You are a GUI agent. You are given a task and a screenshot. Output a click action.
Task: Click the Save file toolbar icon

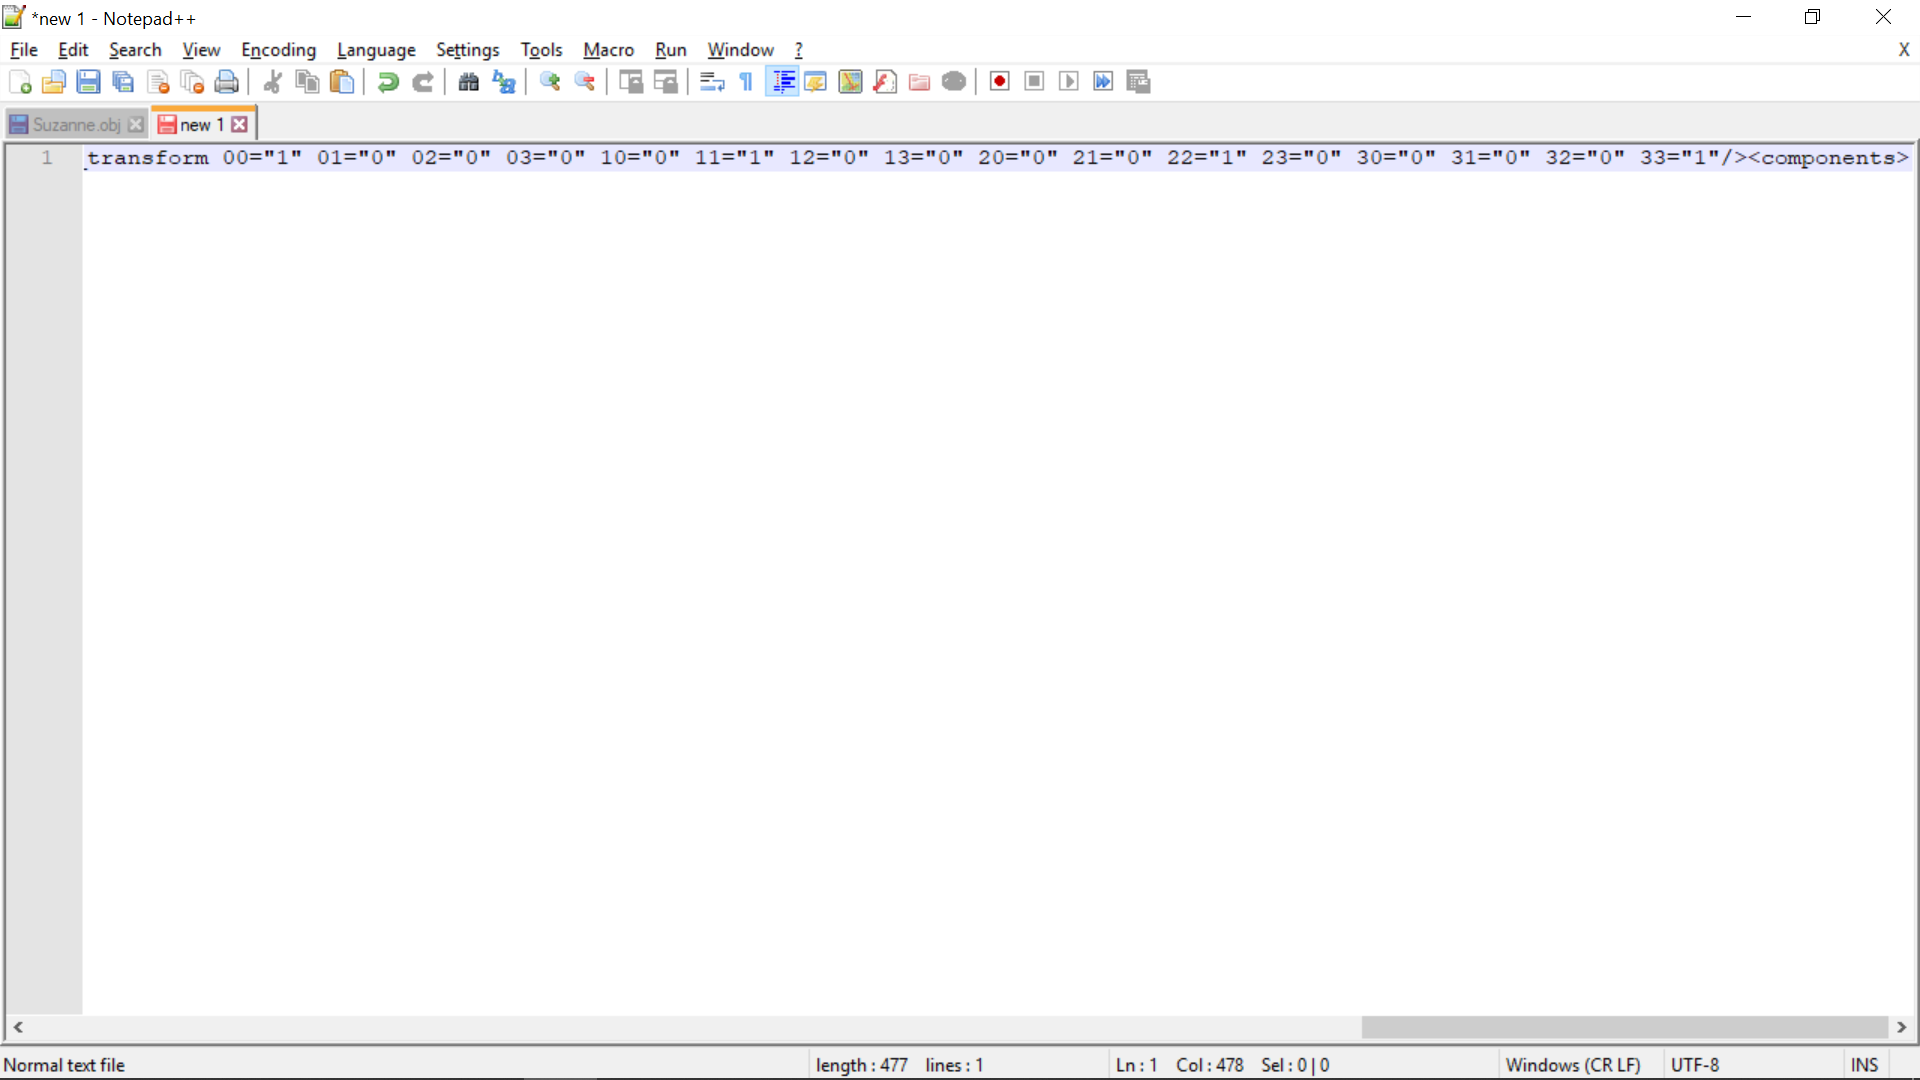pos(89,82)
